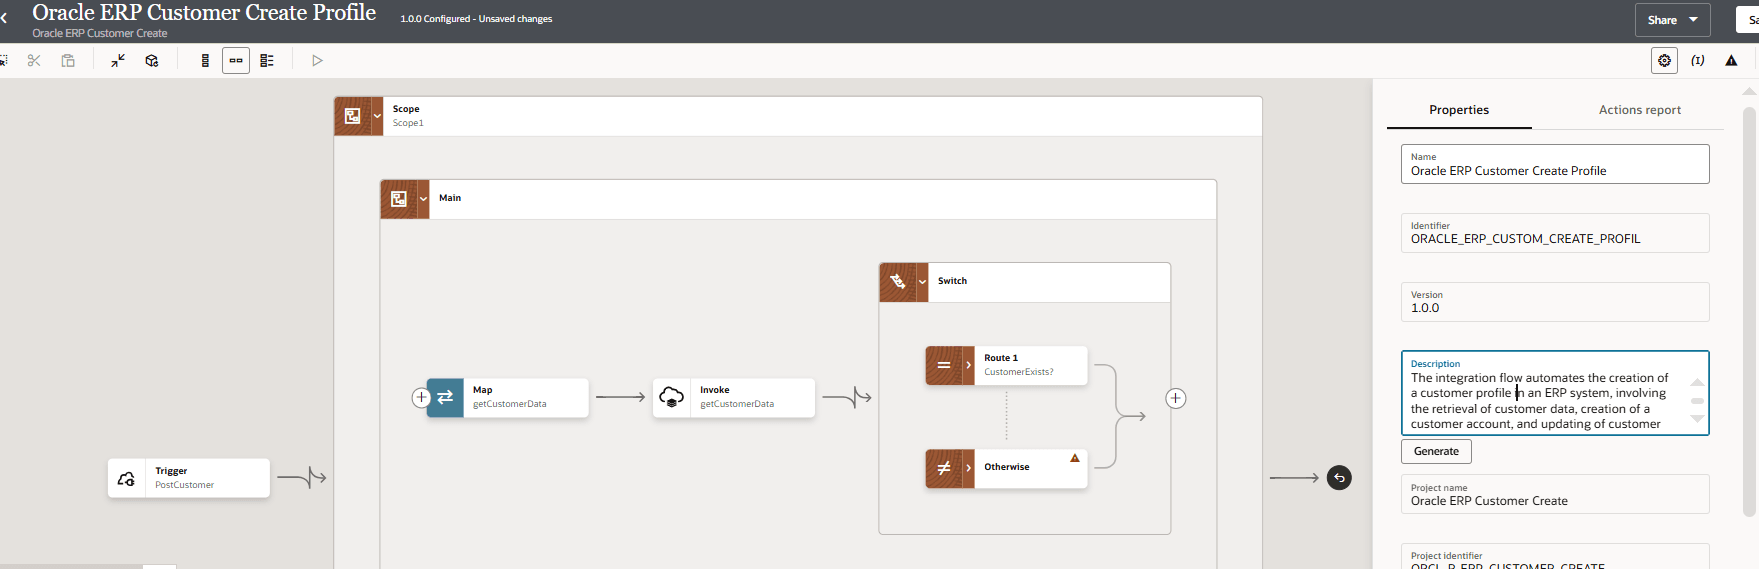Open the Share dropdown button
The height and width of the screenshot is (569, 1759).
[x=1672, y=20]
